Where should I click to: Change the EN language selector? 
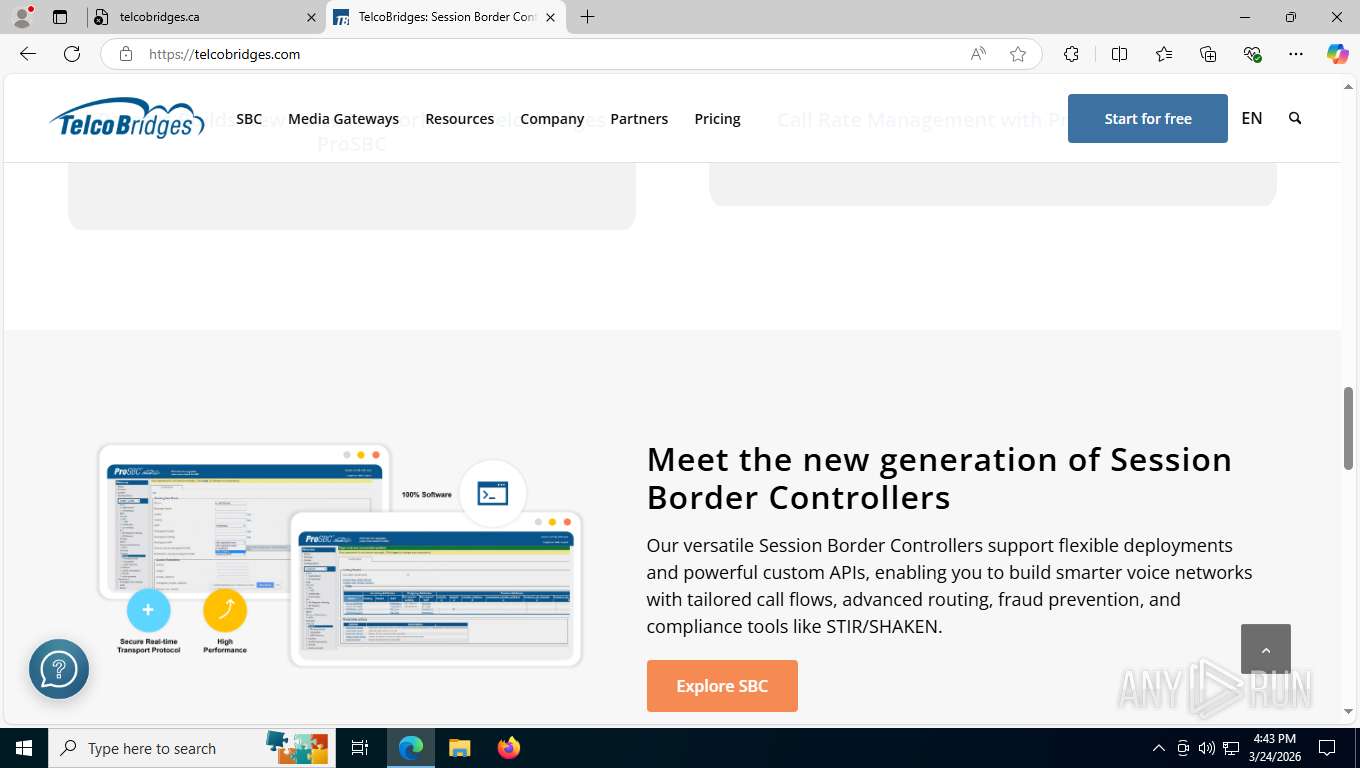coord(1252,118)
